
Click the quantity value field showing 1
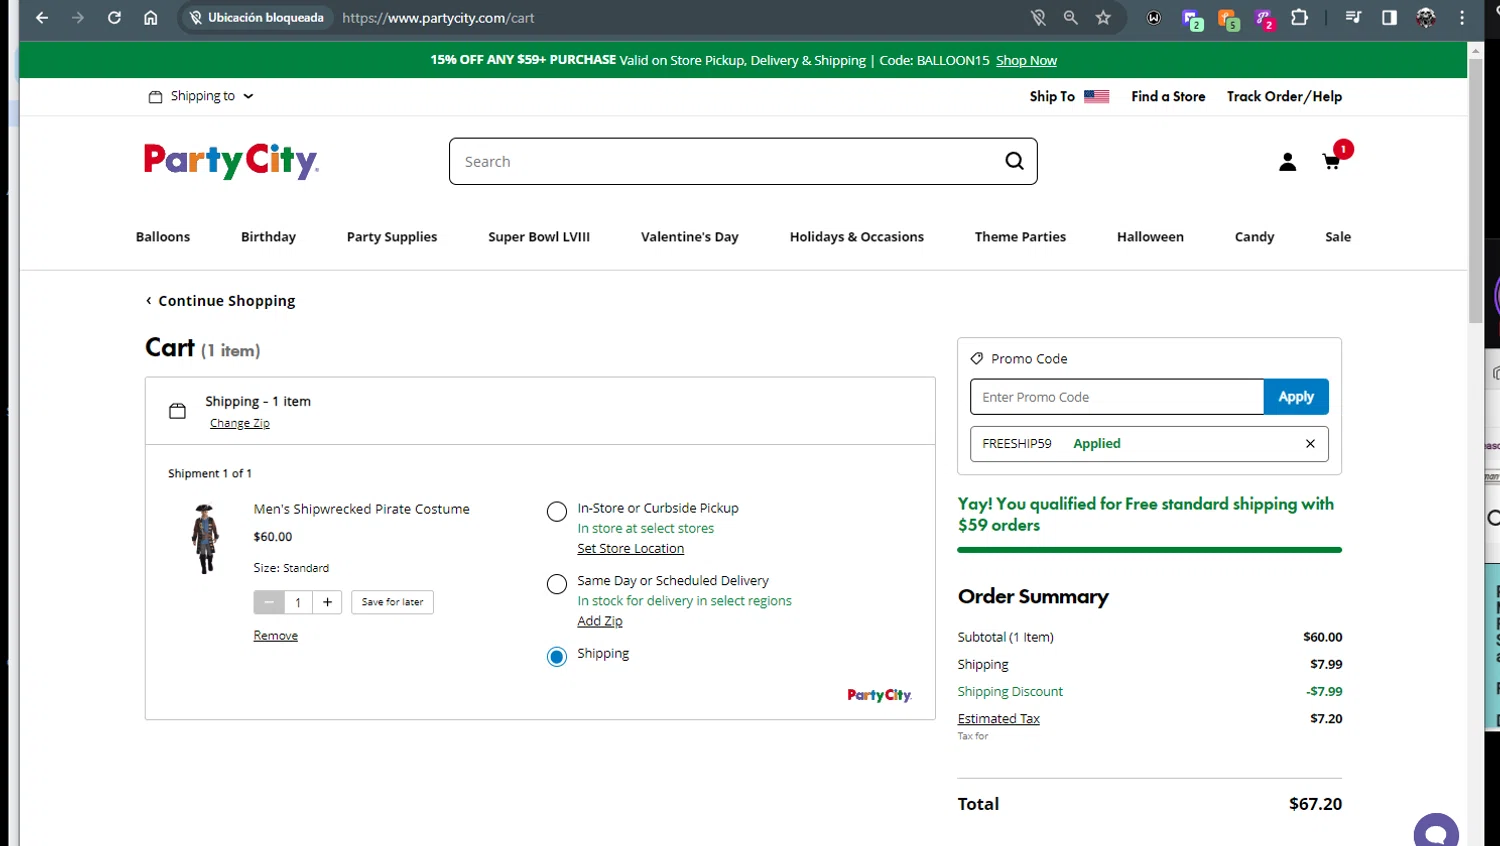[x=298, y=602]
